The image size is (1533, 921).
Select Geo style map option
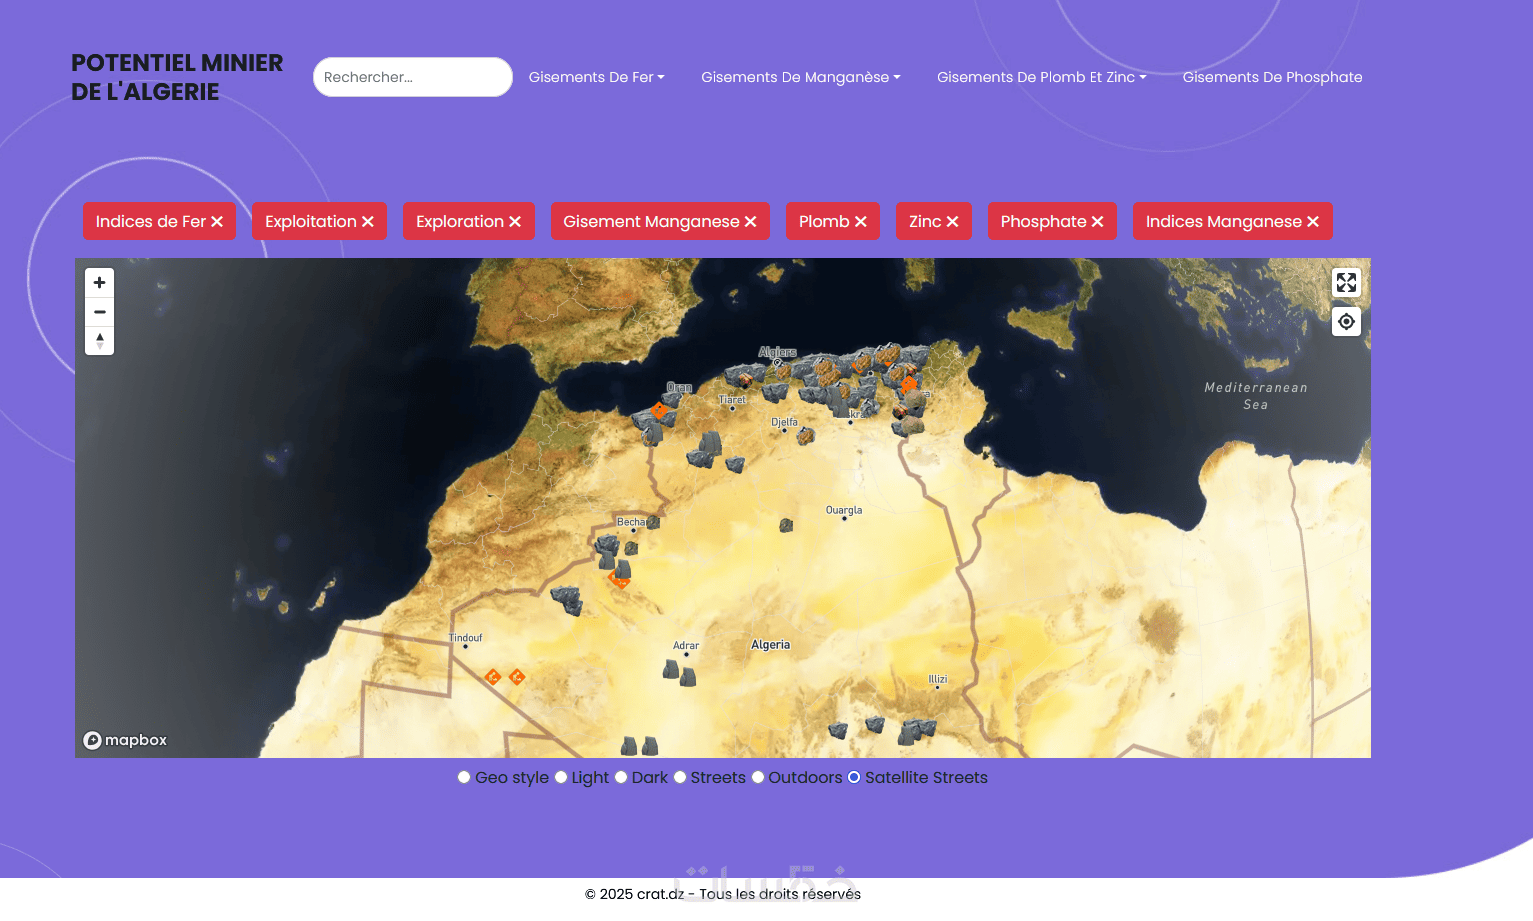(464, 777)
